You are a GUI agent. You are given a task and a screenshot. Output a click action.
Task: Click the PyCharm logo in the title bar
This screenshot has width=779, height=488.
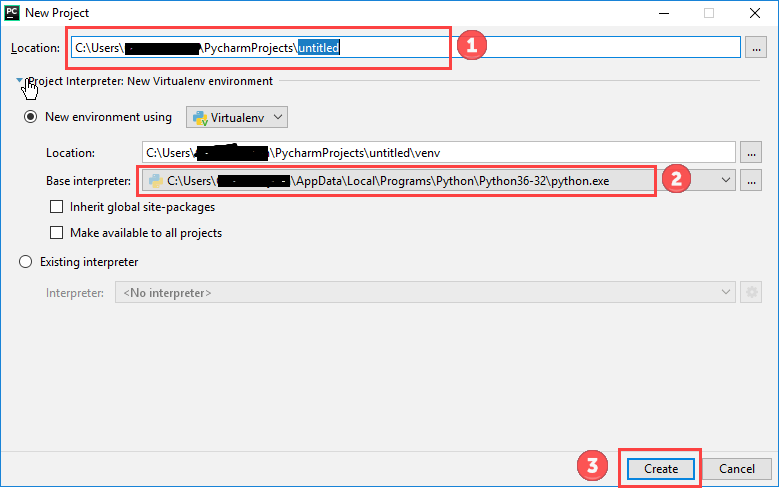pos(12,12)
